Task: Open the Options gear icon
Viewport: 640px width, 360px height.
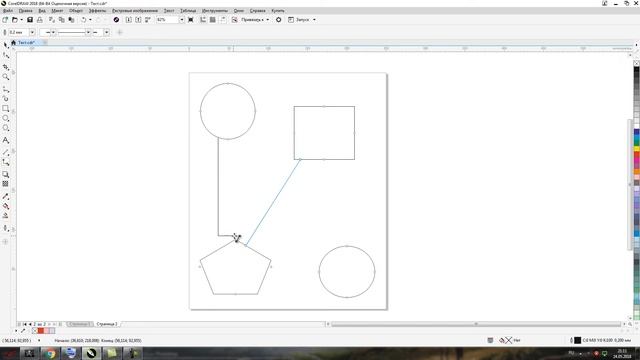Action: pyautogui.click(x=278, y=20)
